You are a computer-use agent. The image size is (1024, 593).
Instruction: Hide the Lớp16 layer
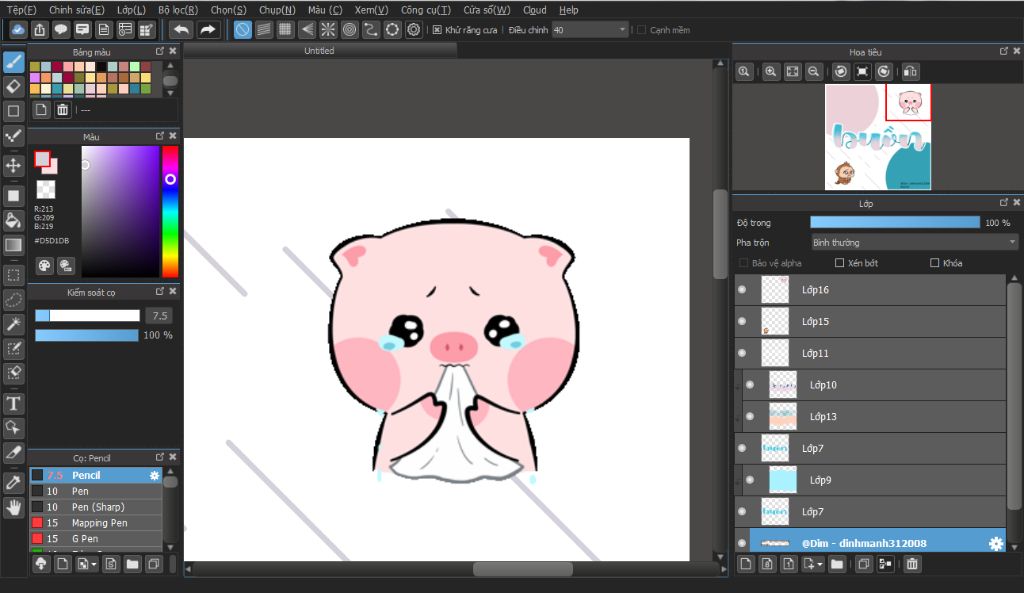coord(742,289)
